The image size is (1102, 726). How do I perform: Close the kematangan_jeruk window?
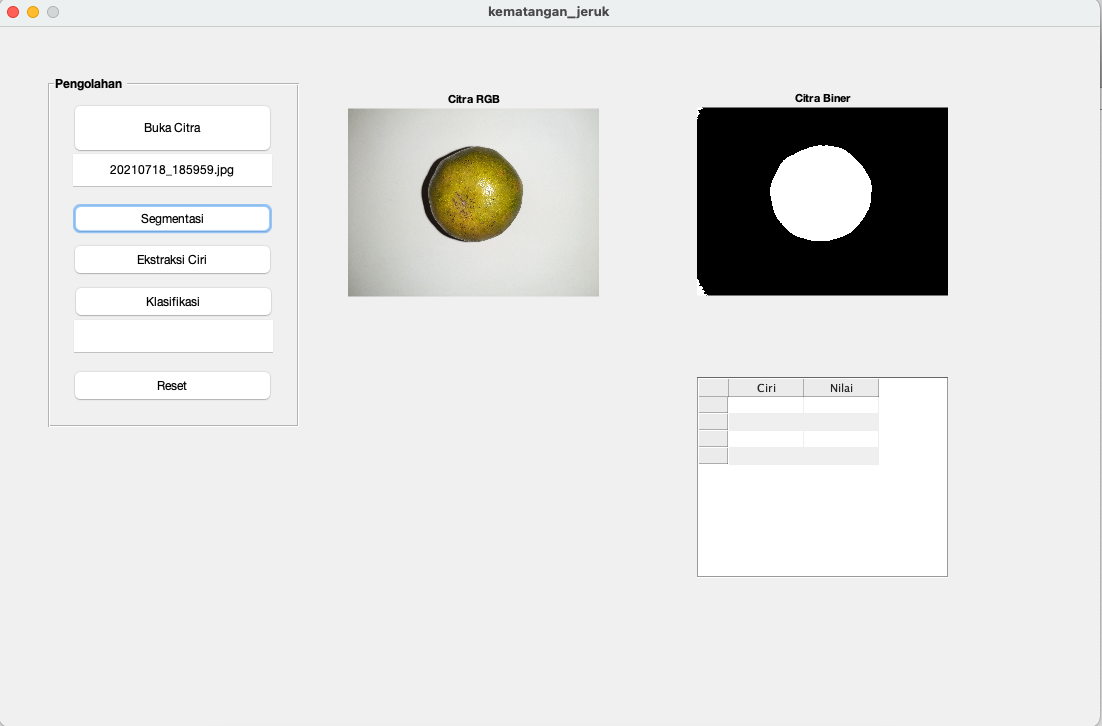pos(13,12)
